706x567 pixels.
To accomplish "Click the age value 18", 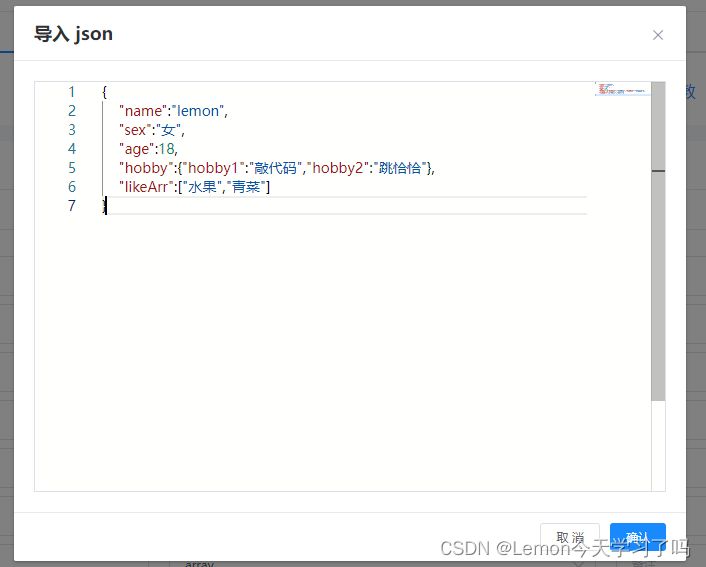I will click(x=166, y=149).
